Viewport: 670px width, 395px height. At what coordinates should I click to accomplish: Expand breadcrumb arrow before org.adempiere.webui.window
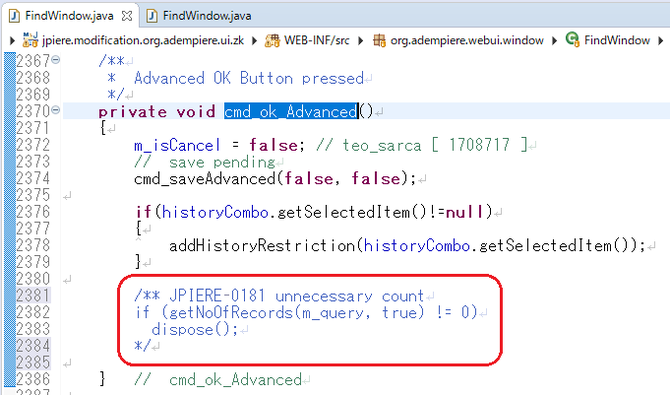pyautogui.click(x=361, y=41)
